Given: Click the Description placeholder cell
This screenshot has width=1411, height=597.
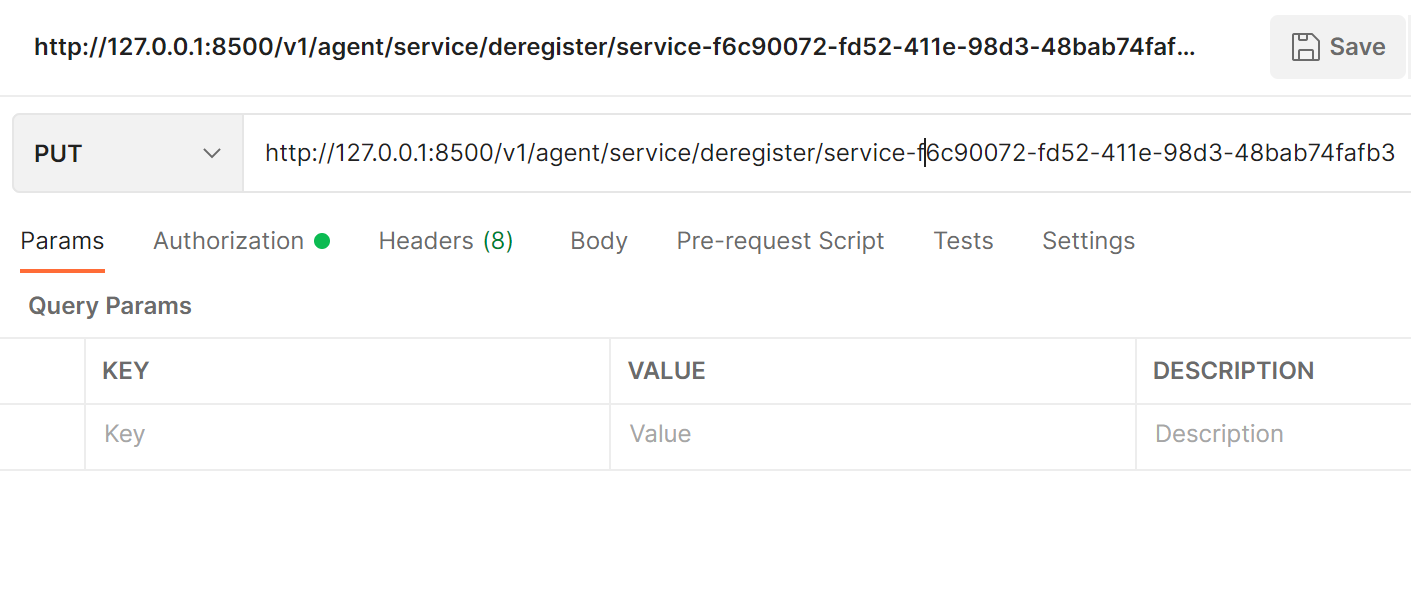Looking at the screenshot, I should click(1272, 434).
